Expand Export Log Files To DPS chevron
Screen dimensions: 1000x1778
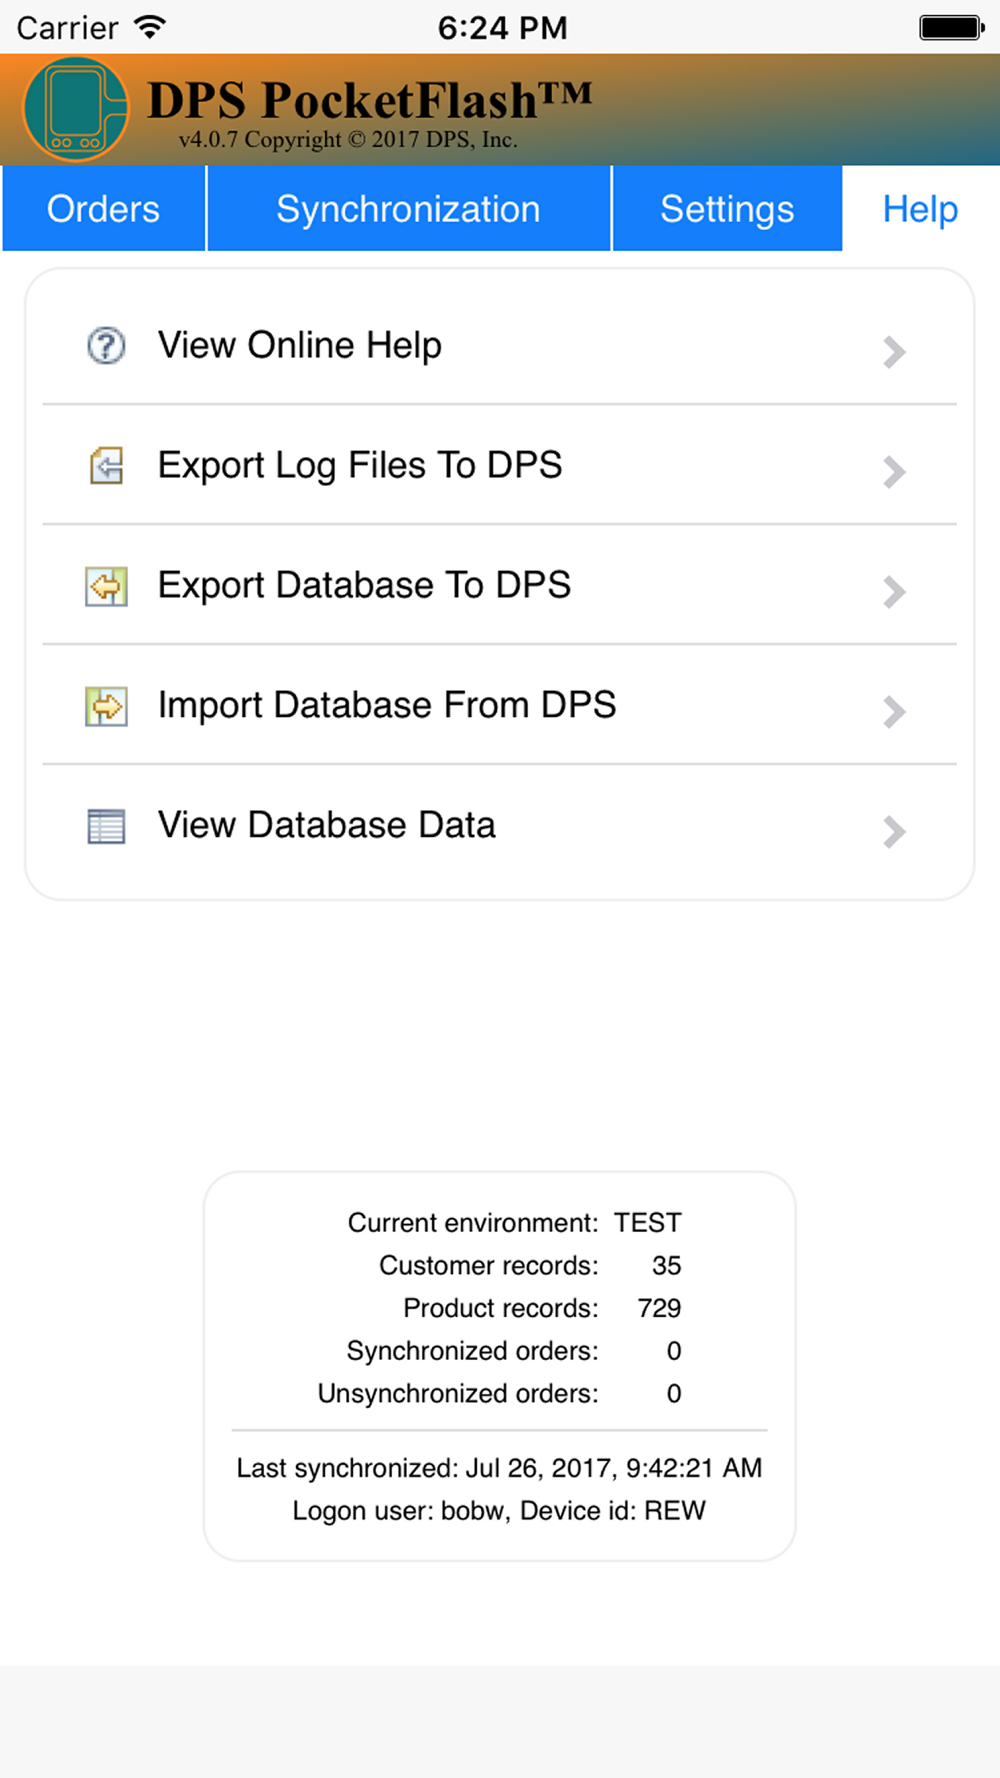point(894,472)
